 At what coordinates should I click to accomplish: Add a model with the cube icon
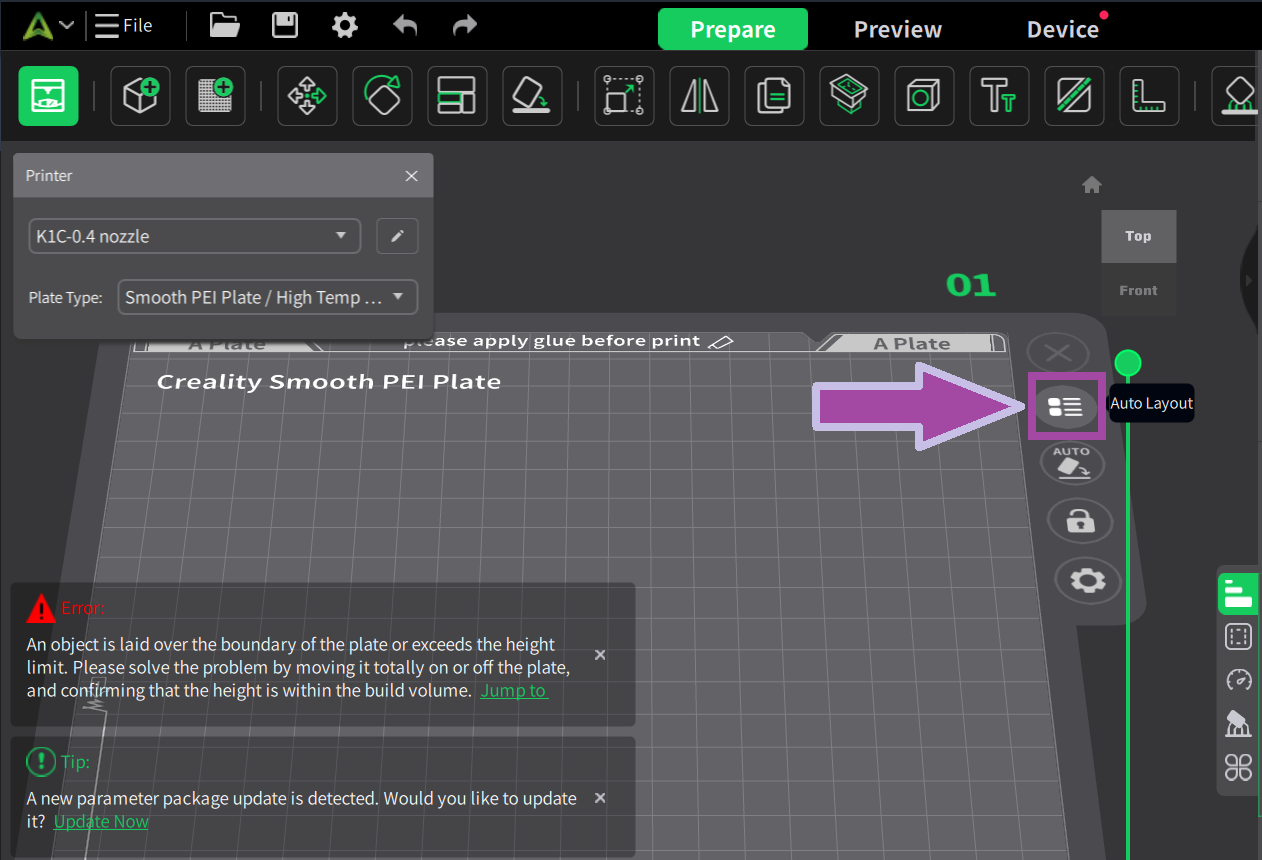coord(140,96)
